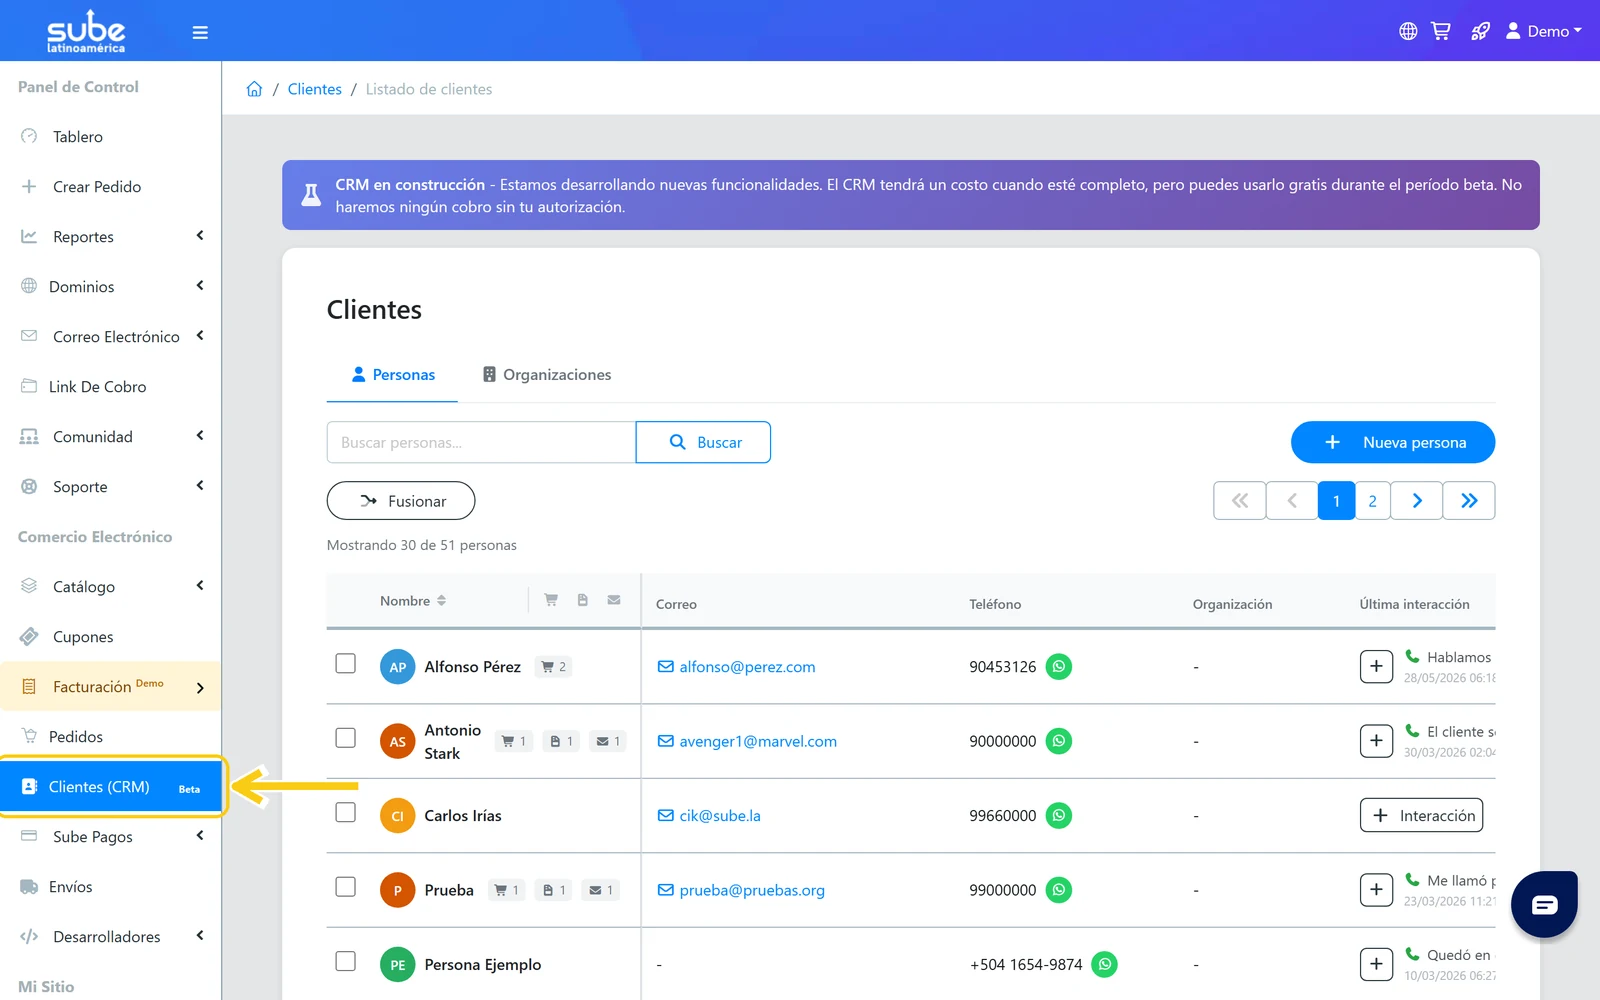The height and width of the screenshot is (1000, 1600).
Task: Open Antonio Stark's invoice badge
Action: point(562,741)
